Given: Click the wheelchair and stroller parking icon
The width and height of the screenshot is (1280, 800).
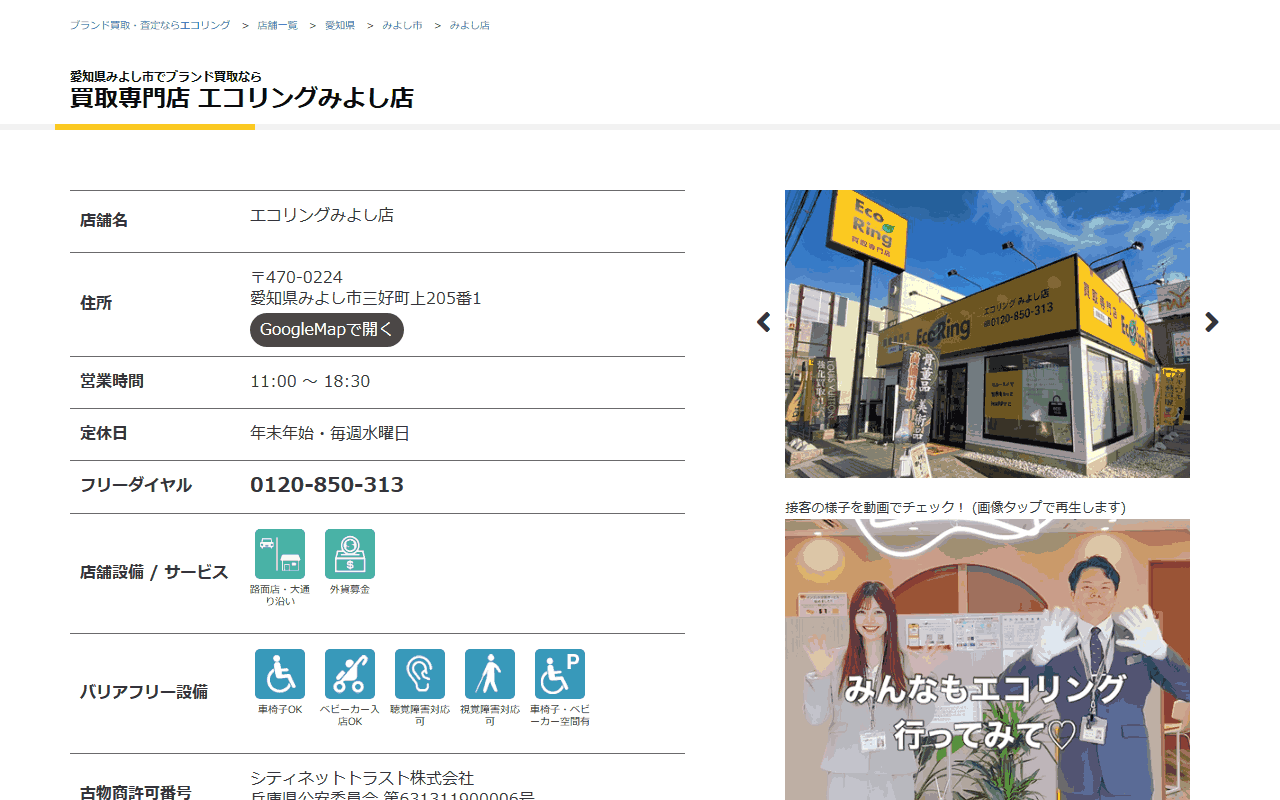Looking at the screenshot, I should [x=560, y=674].
